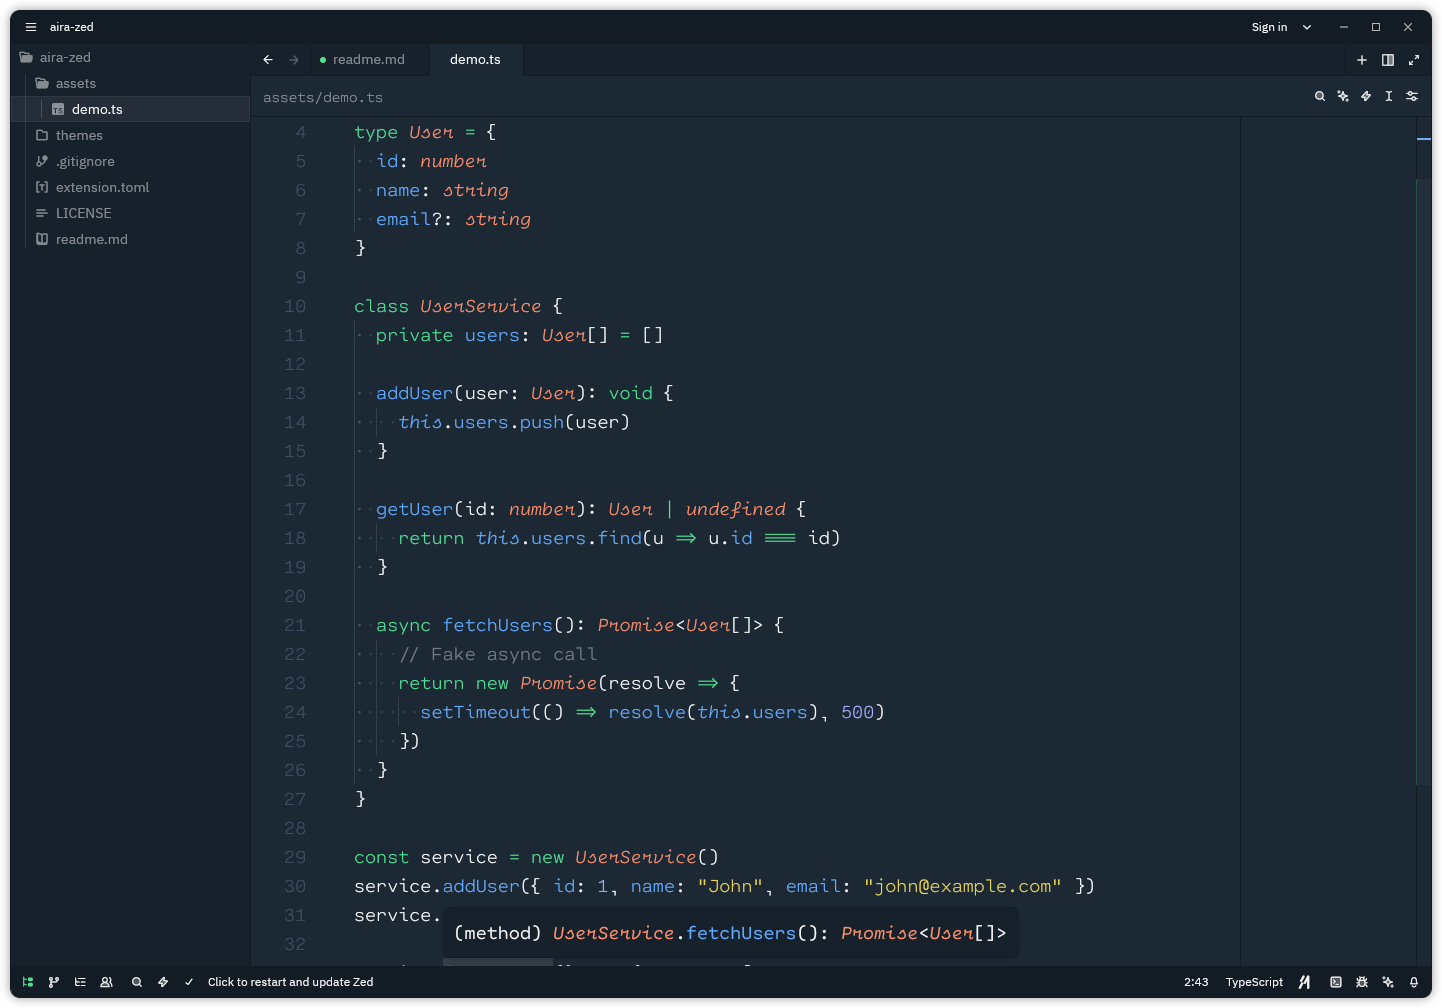Open the collaboration panel

106,982
